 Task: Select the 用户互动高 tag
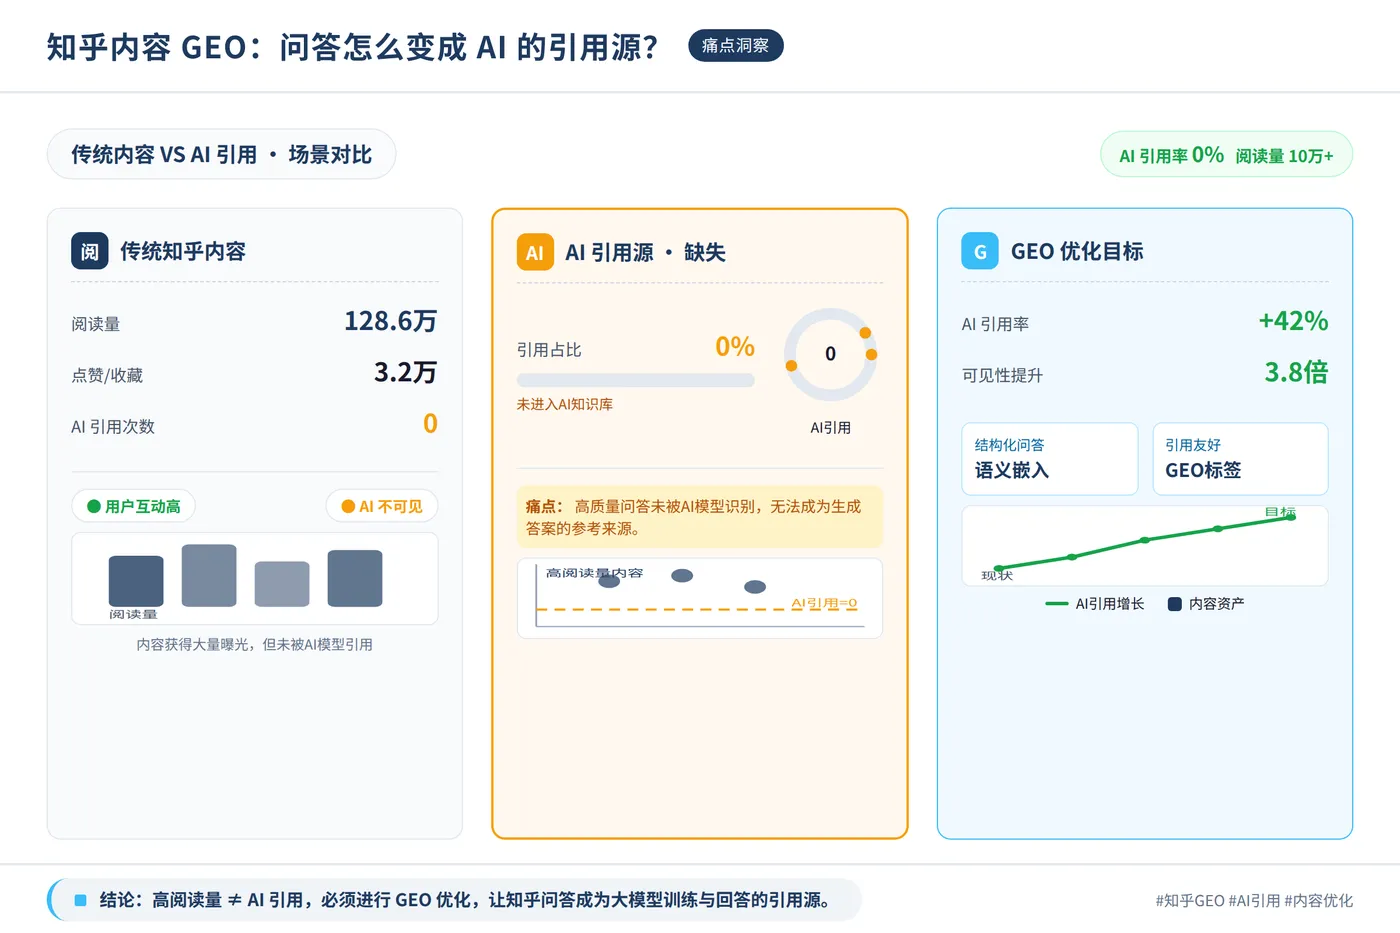[x=134, y=506]
